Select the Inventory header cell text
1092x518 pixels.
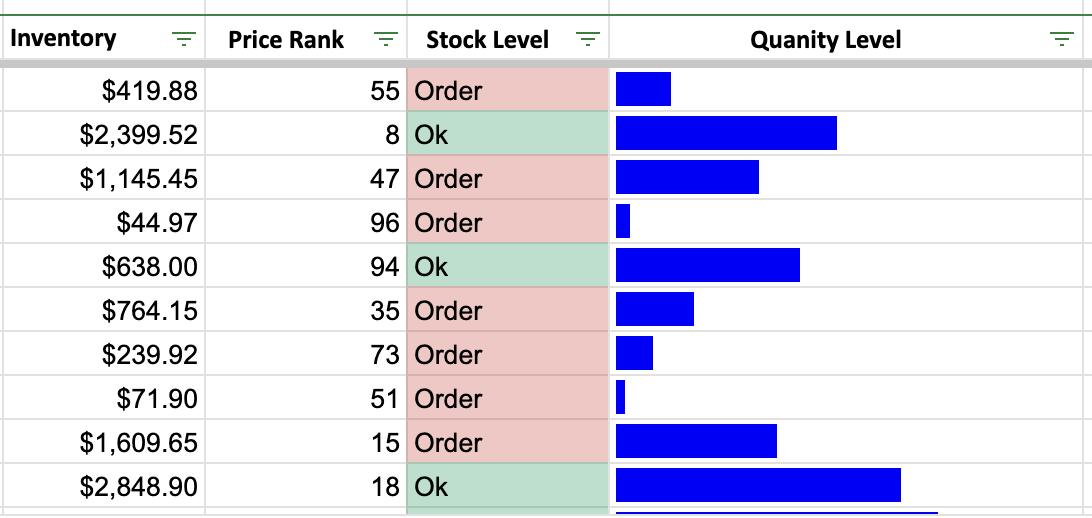coord(63,39)
